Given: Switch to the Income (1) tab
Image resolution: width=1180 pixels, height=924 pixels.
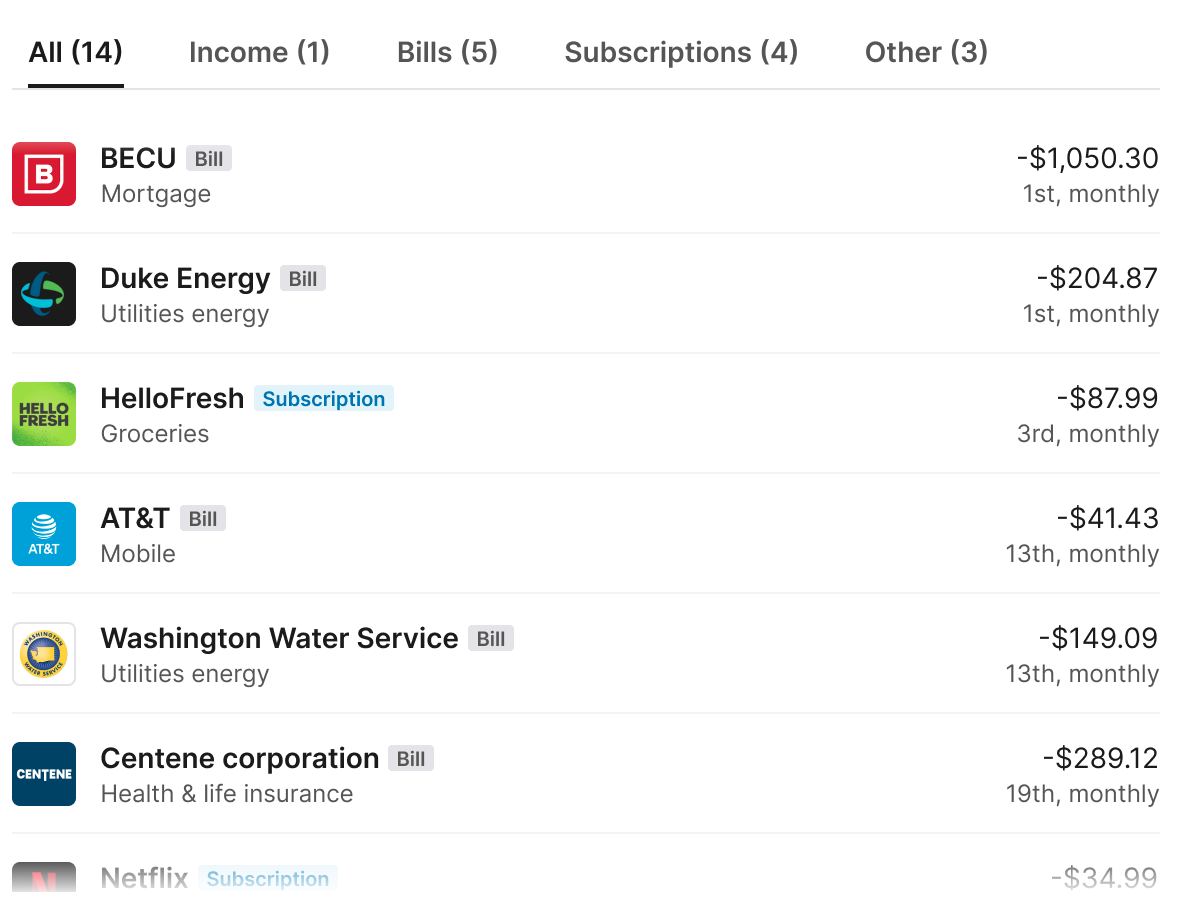Looking at the screenshot, I should (259, 52).
